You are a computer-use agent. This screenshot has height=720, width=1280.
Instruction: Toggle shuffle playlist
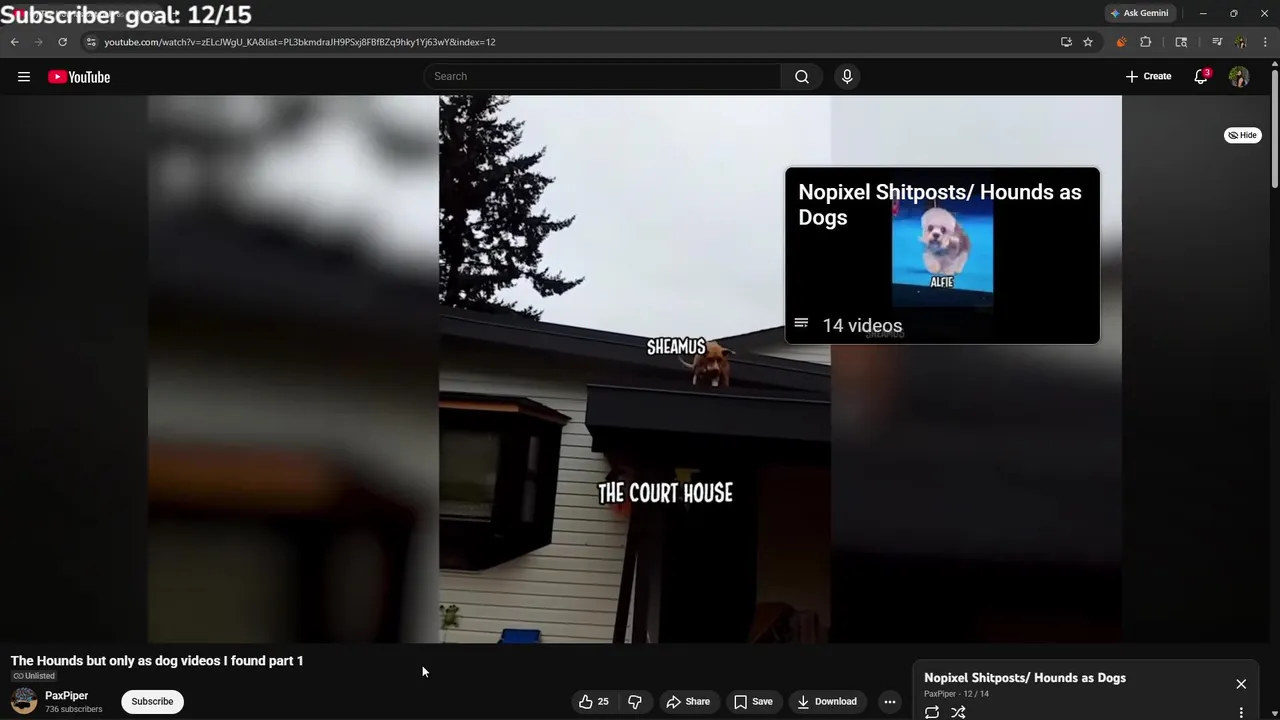(958, 712)
